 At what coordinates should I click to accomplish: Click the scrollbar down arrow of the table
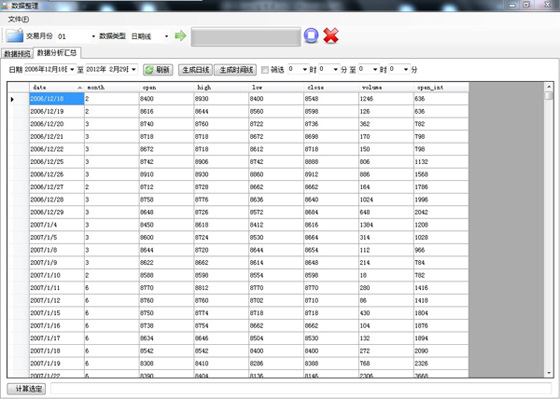click(x=549, y=373)
